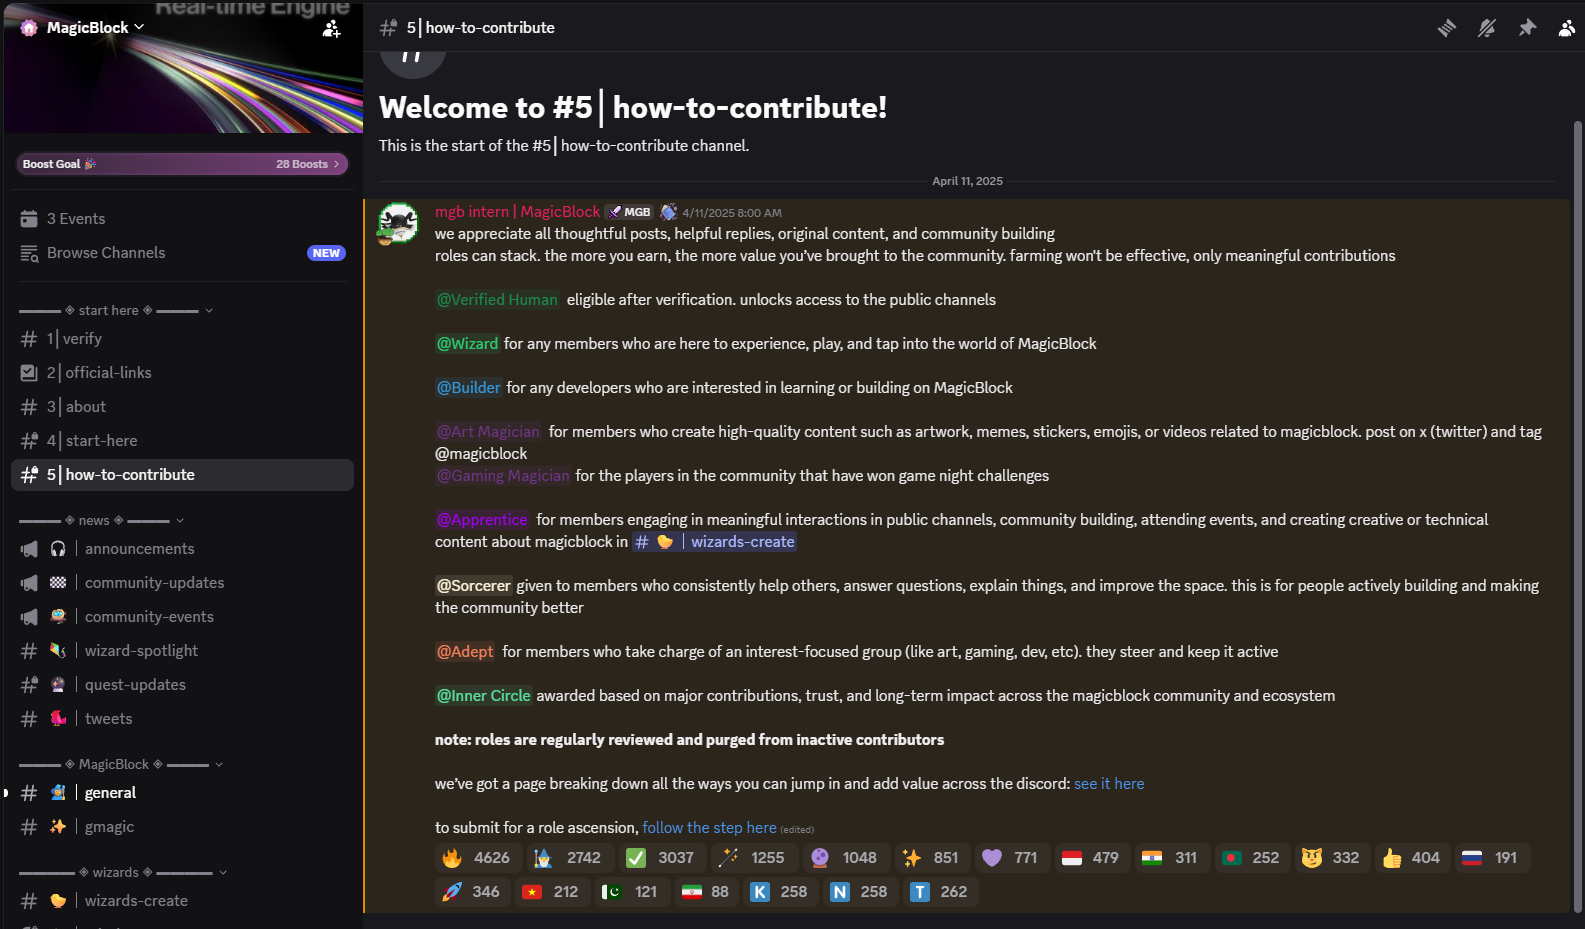Image resolution: width=1585 pixels, height=929 pixels.
Task: Toggle the green checkmark reaction with 3037
Action: point(660,858)
